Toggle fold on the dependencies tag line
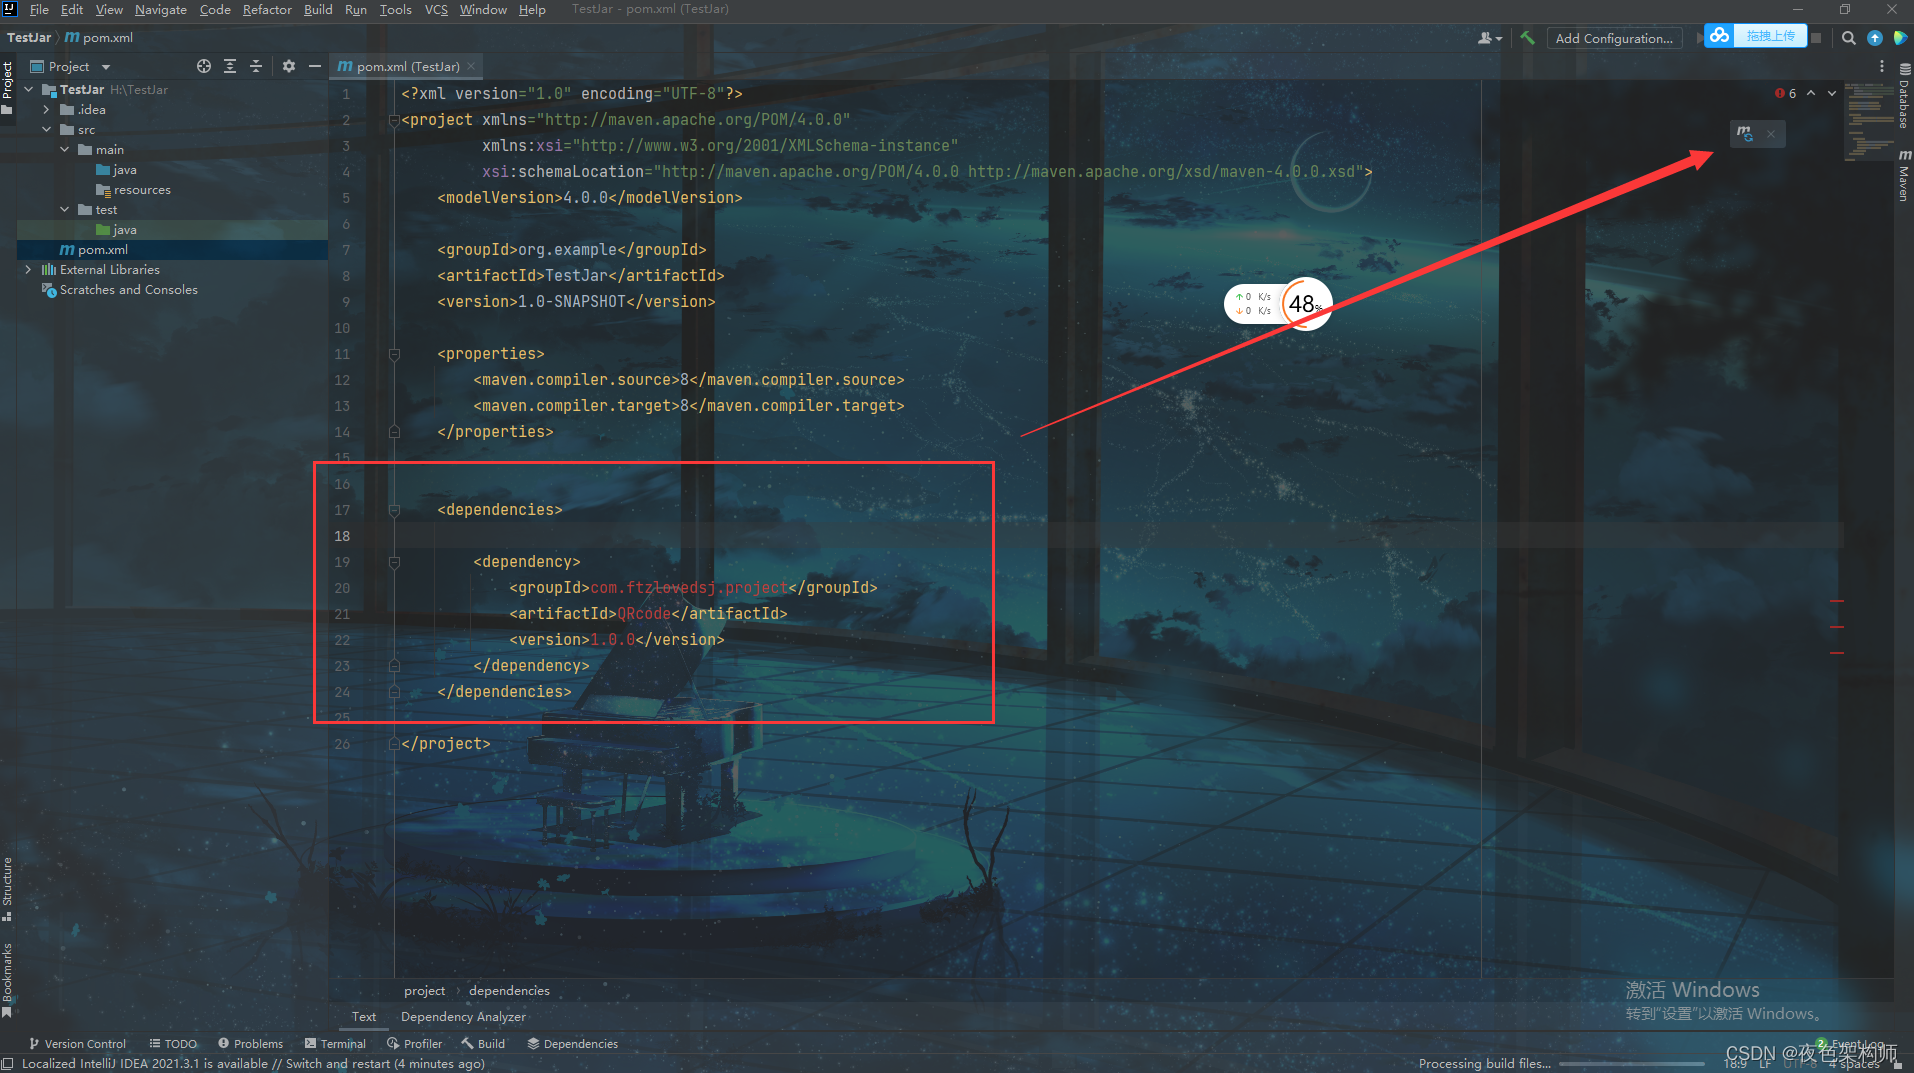Image resolution: width=1914 pixels, height=1073 pixels. (394, 510)
